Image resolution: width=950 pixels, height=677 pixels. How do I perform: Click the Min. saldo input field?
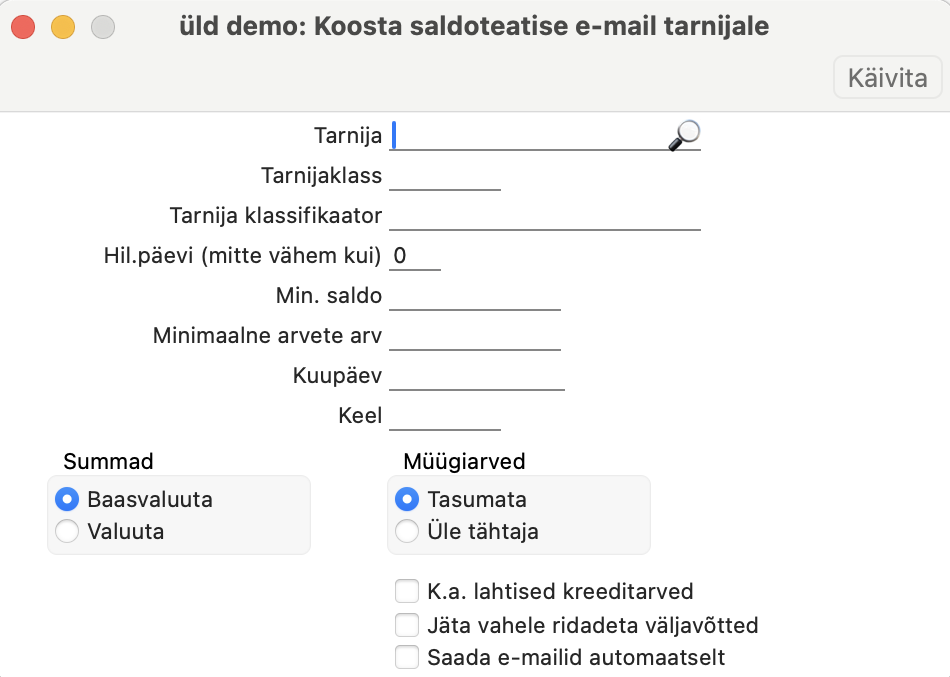click(x=474, y=296)
